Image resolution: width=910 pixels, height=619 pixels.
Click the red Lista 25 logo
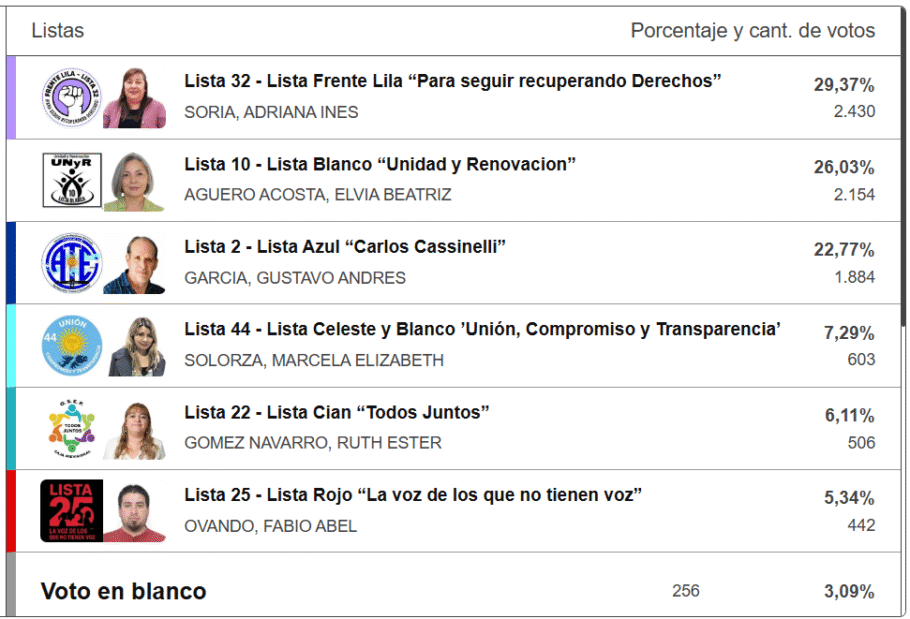coord(72,511)
